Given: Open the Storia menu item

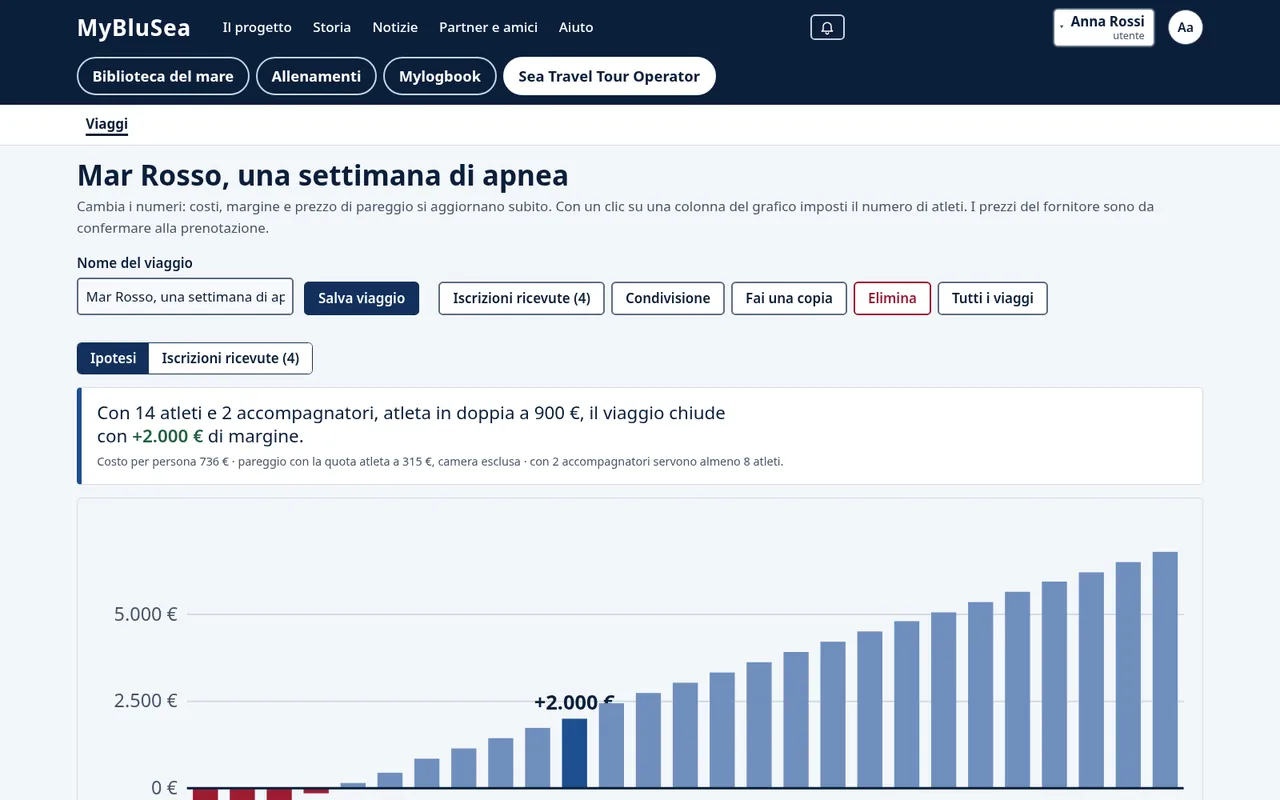Looking at the screenshot, I should (332, 27).
